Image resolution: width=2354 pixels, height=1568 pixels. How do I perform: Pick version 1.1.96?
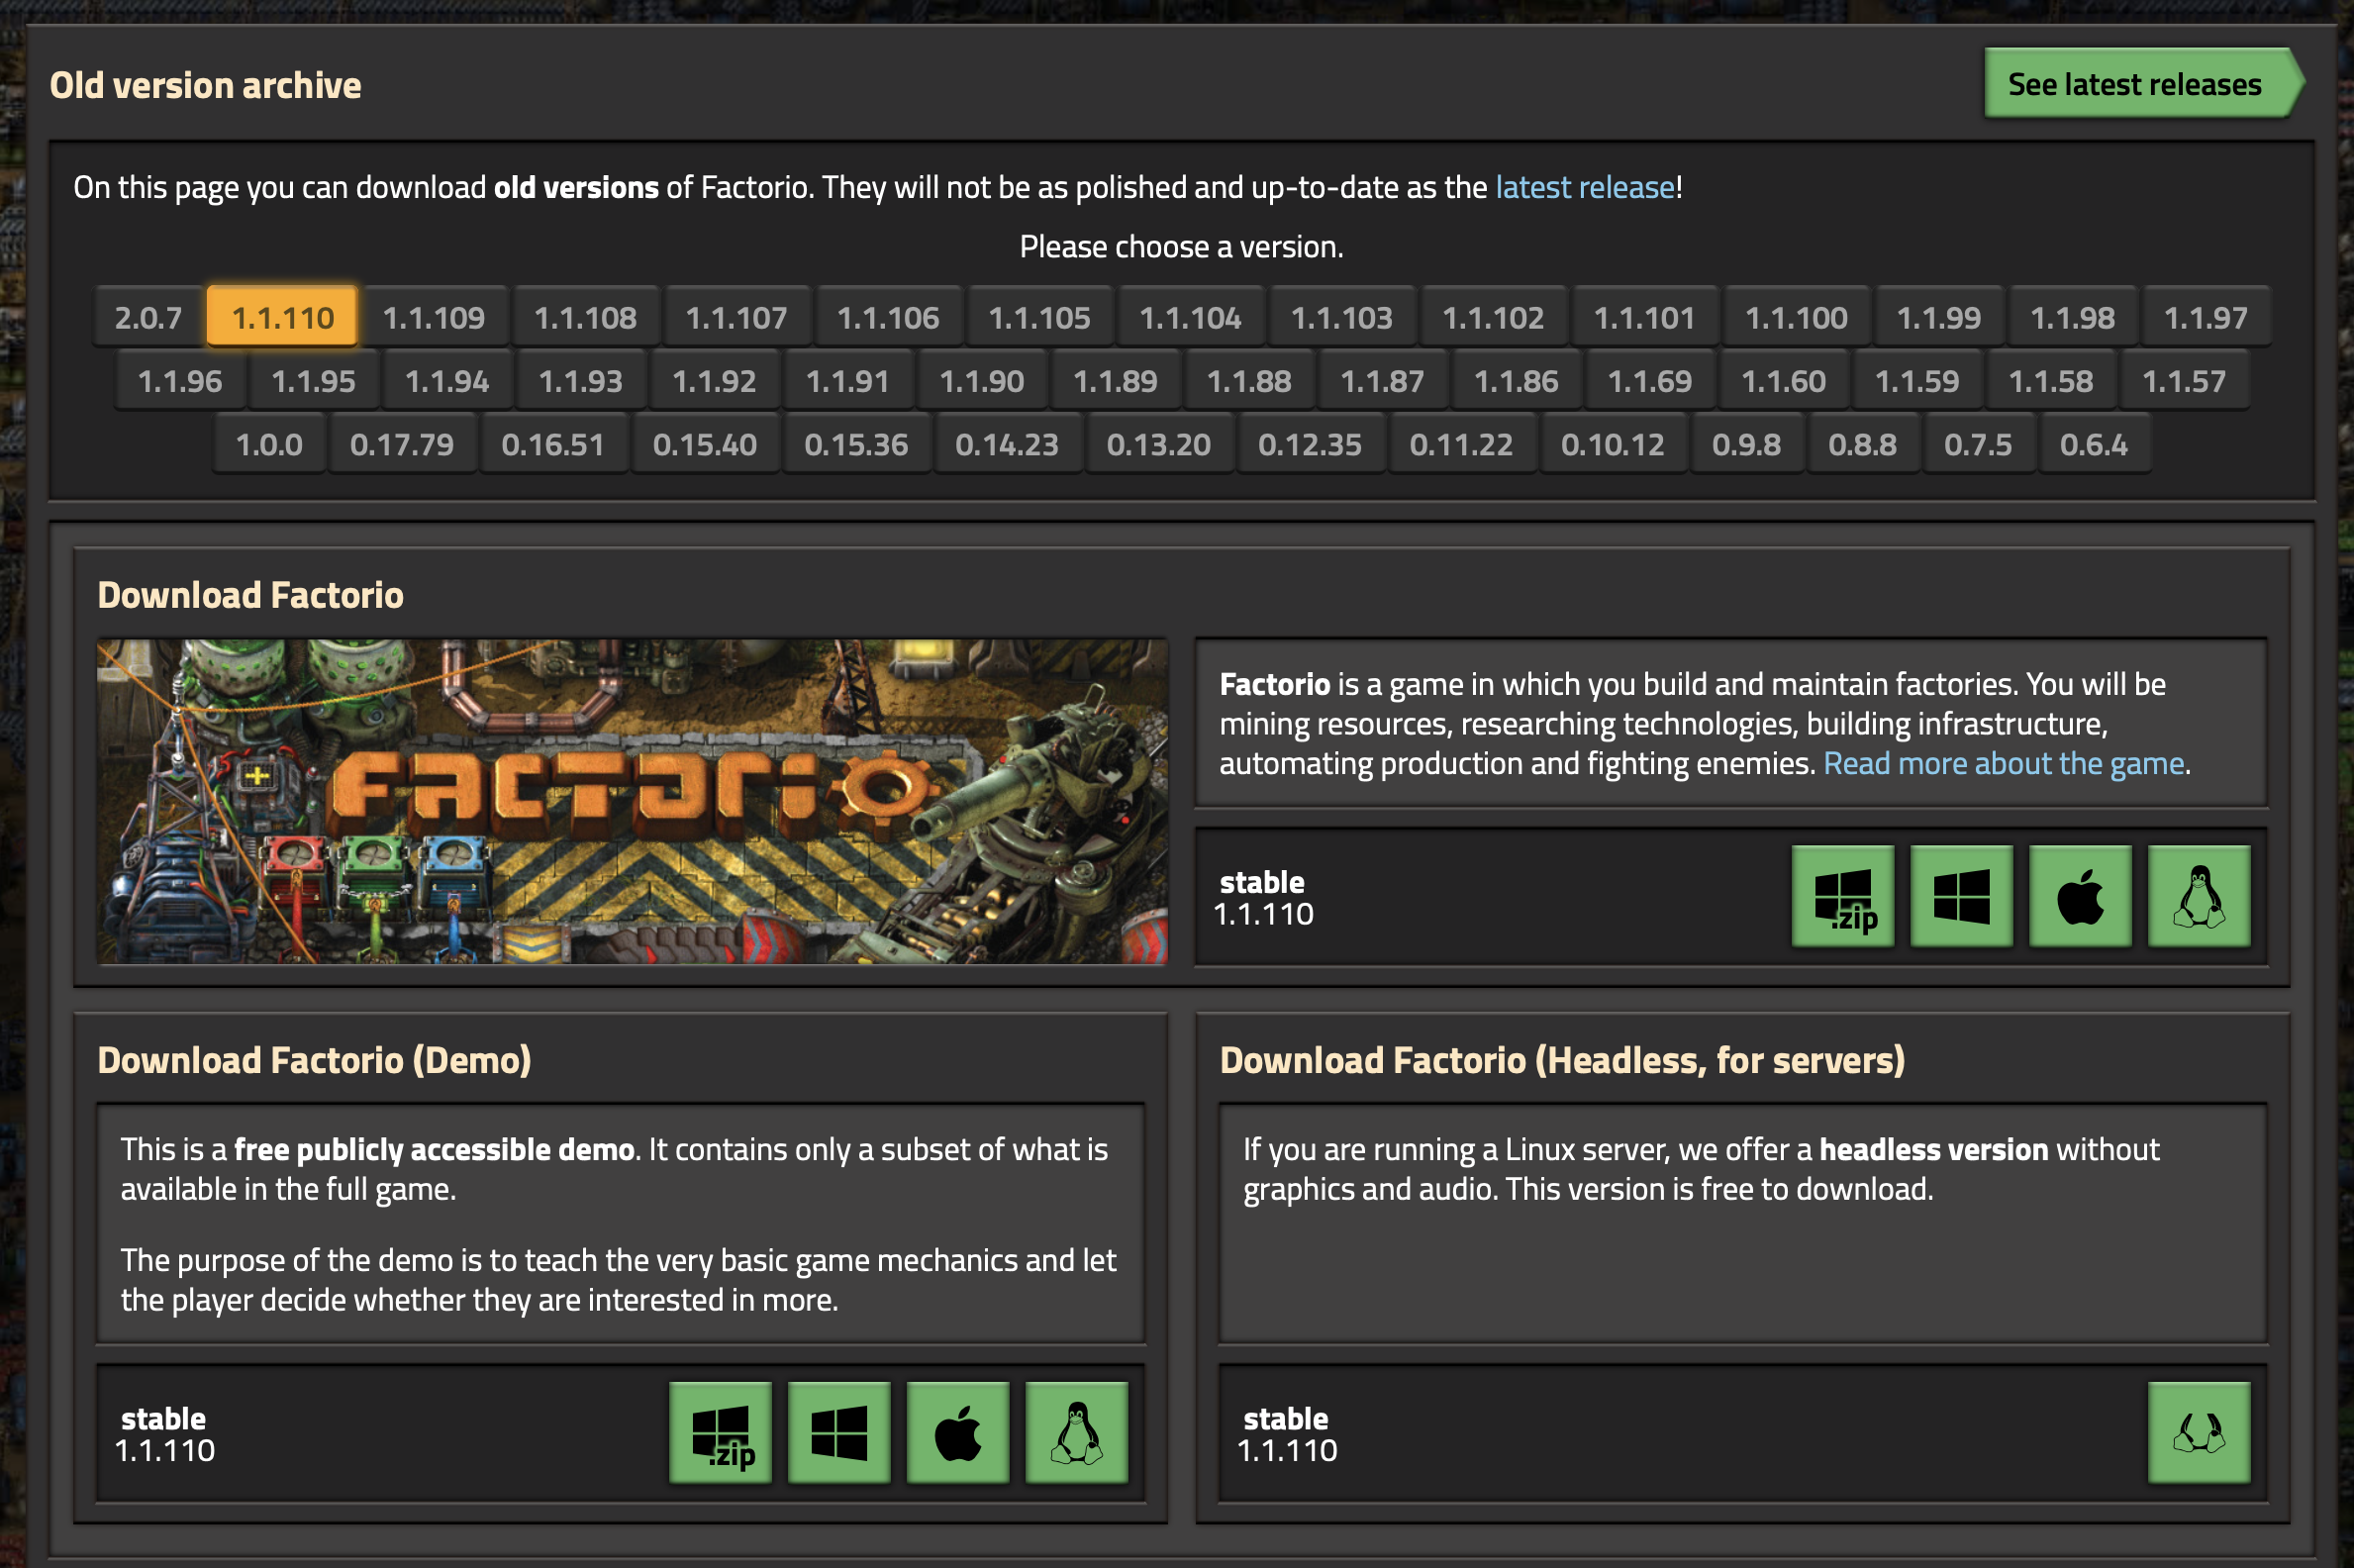180,380
